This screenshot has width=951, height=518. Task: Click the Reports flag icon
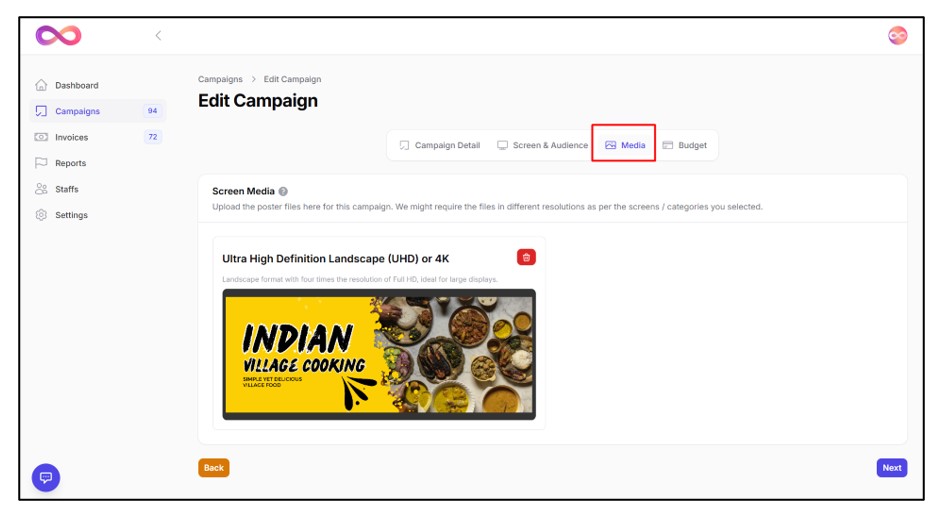(x=41, y=163)
